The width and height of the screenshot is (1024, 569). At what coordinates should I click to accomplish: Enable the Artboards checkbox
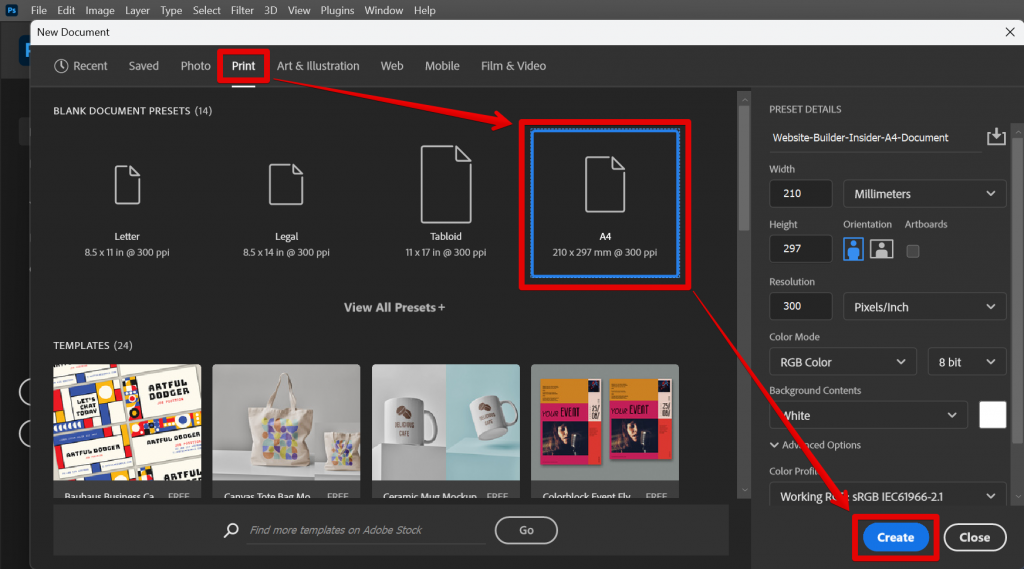pyautogui.click(x=912, y=251)
